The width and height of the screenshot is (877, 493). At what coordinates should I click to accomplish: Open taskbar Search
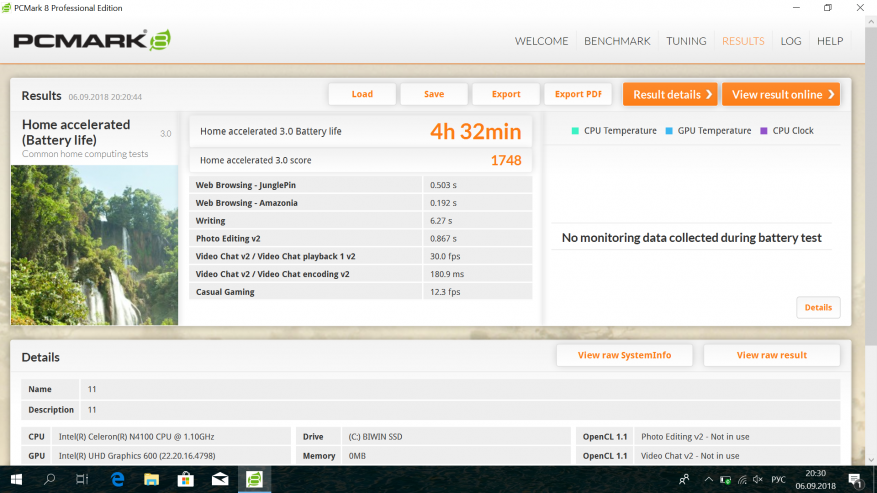tap(49, 480)
